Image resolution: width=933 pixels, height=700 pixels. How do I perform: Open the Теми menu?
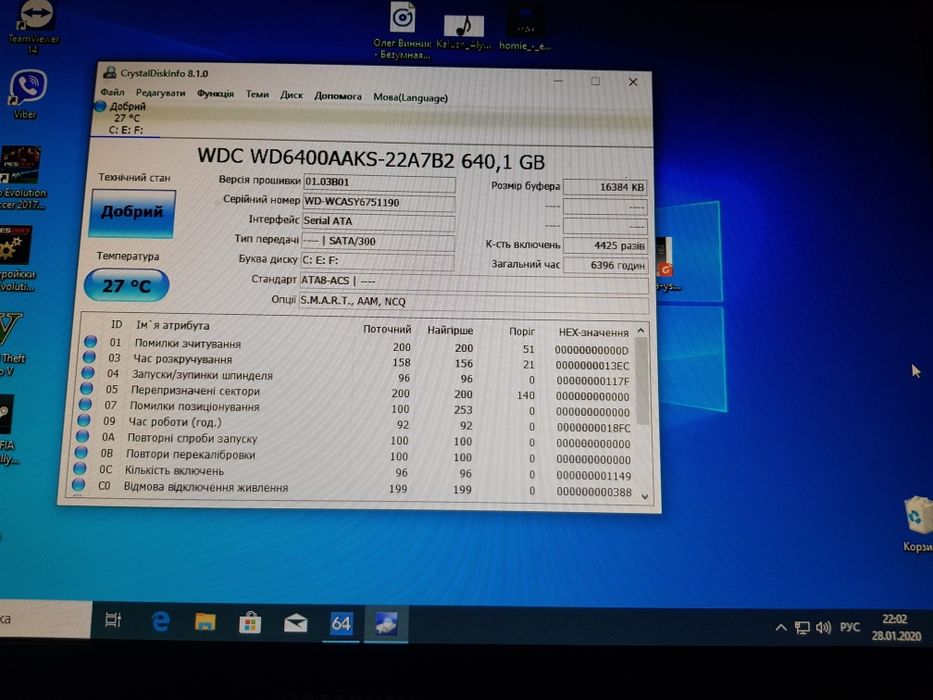[257, 94]
